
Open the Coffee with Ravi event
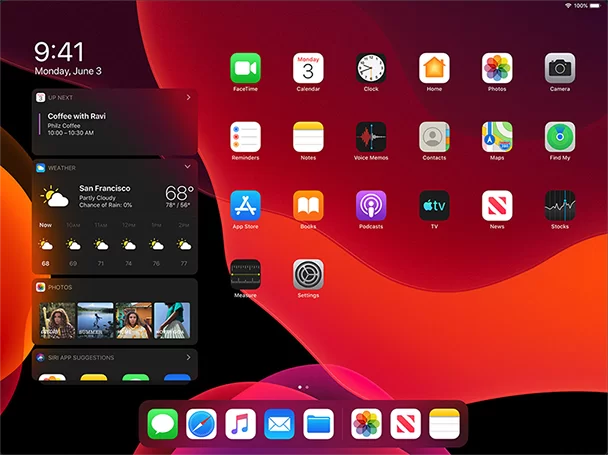pos(76,124)
